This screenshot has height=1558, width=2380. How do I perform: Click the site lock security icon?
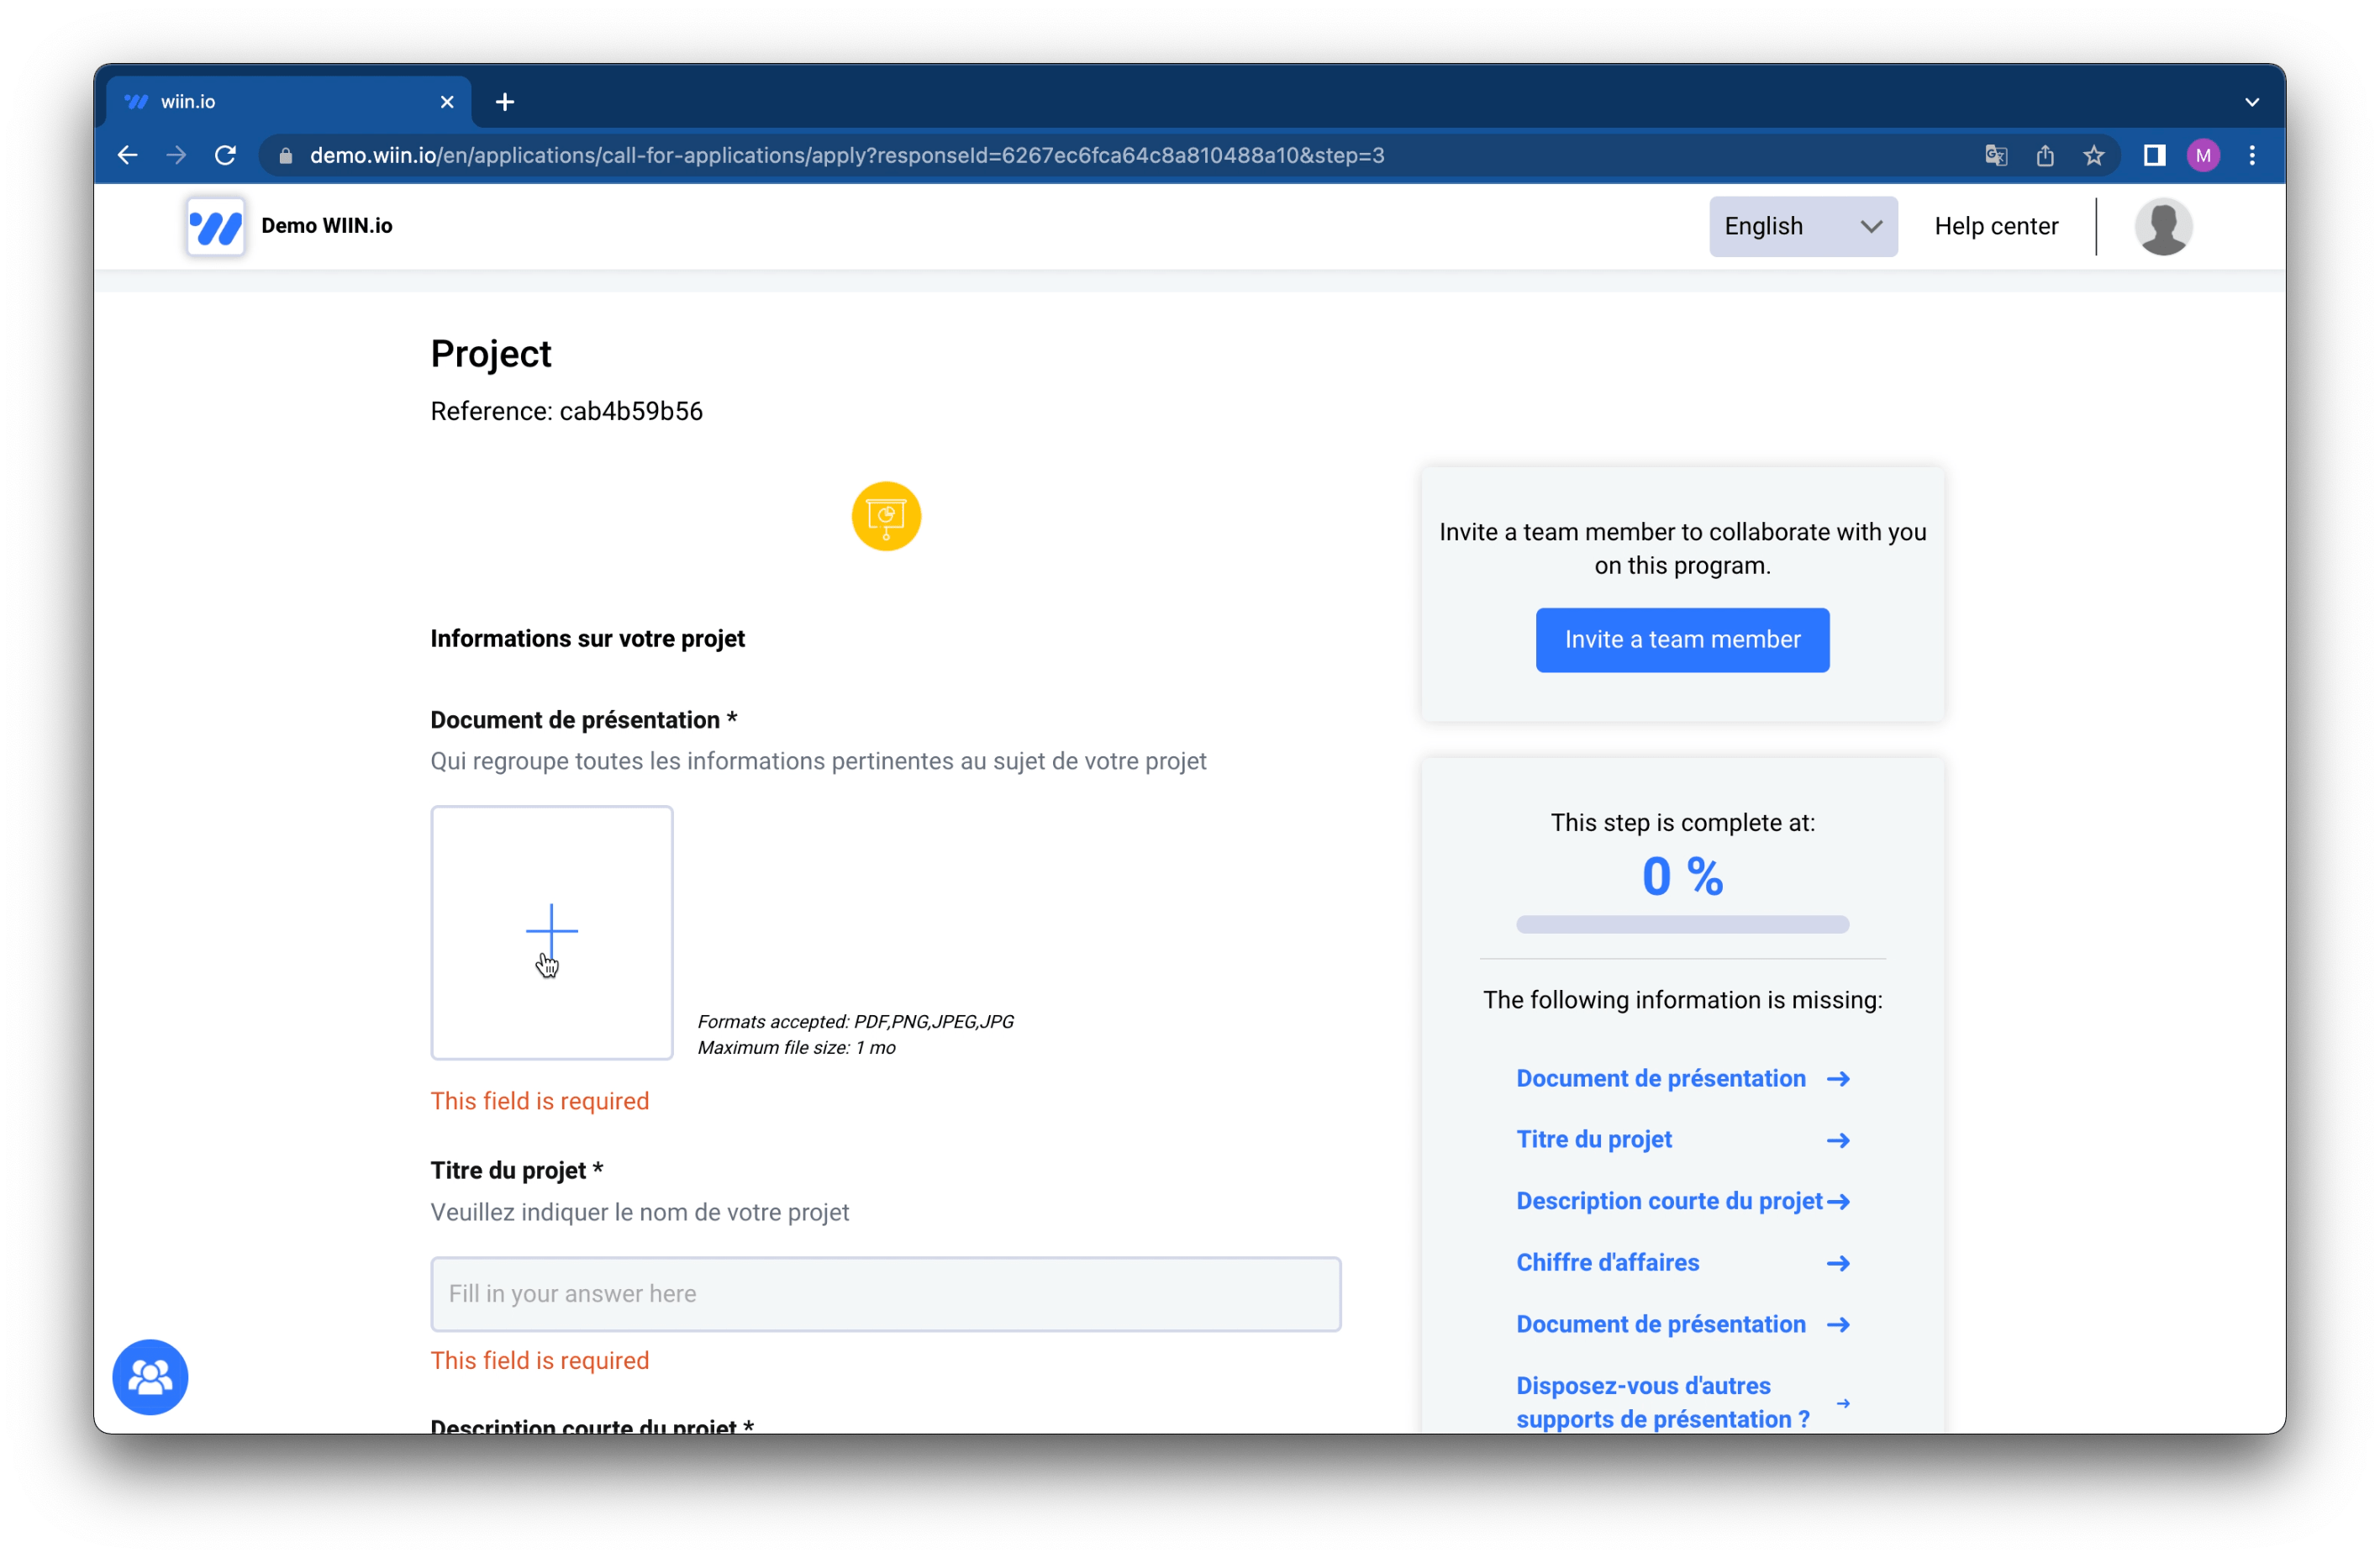(x=286, y=155)
